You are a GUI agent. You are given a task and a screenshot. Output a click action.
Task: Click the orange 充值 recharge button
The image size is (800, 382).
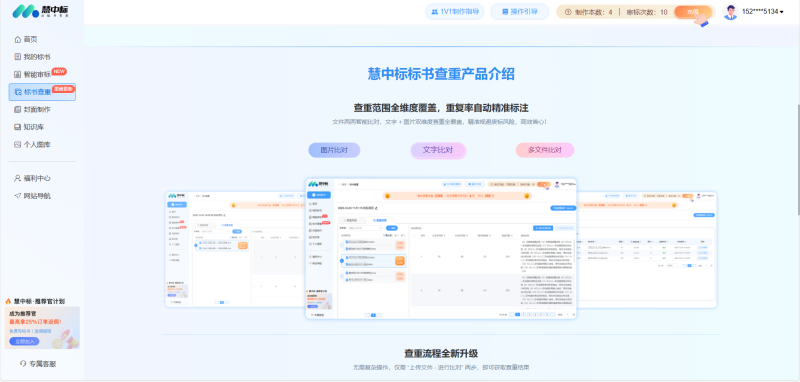(693, 12)
